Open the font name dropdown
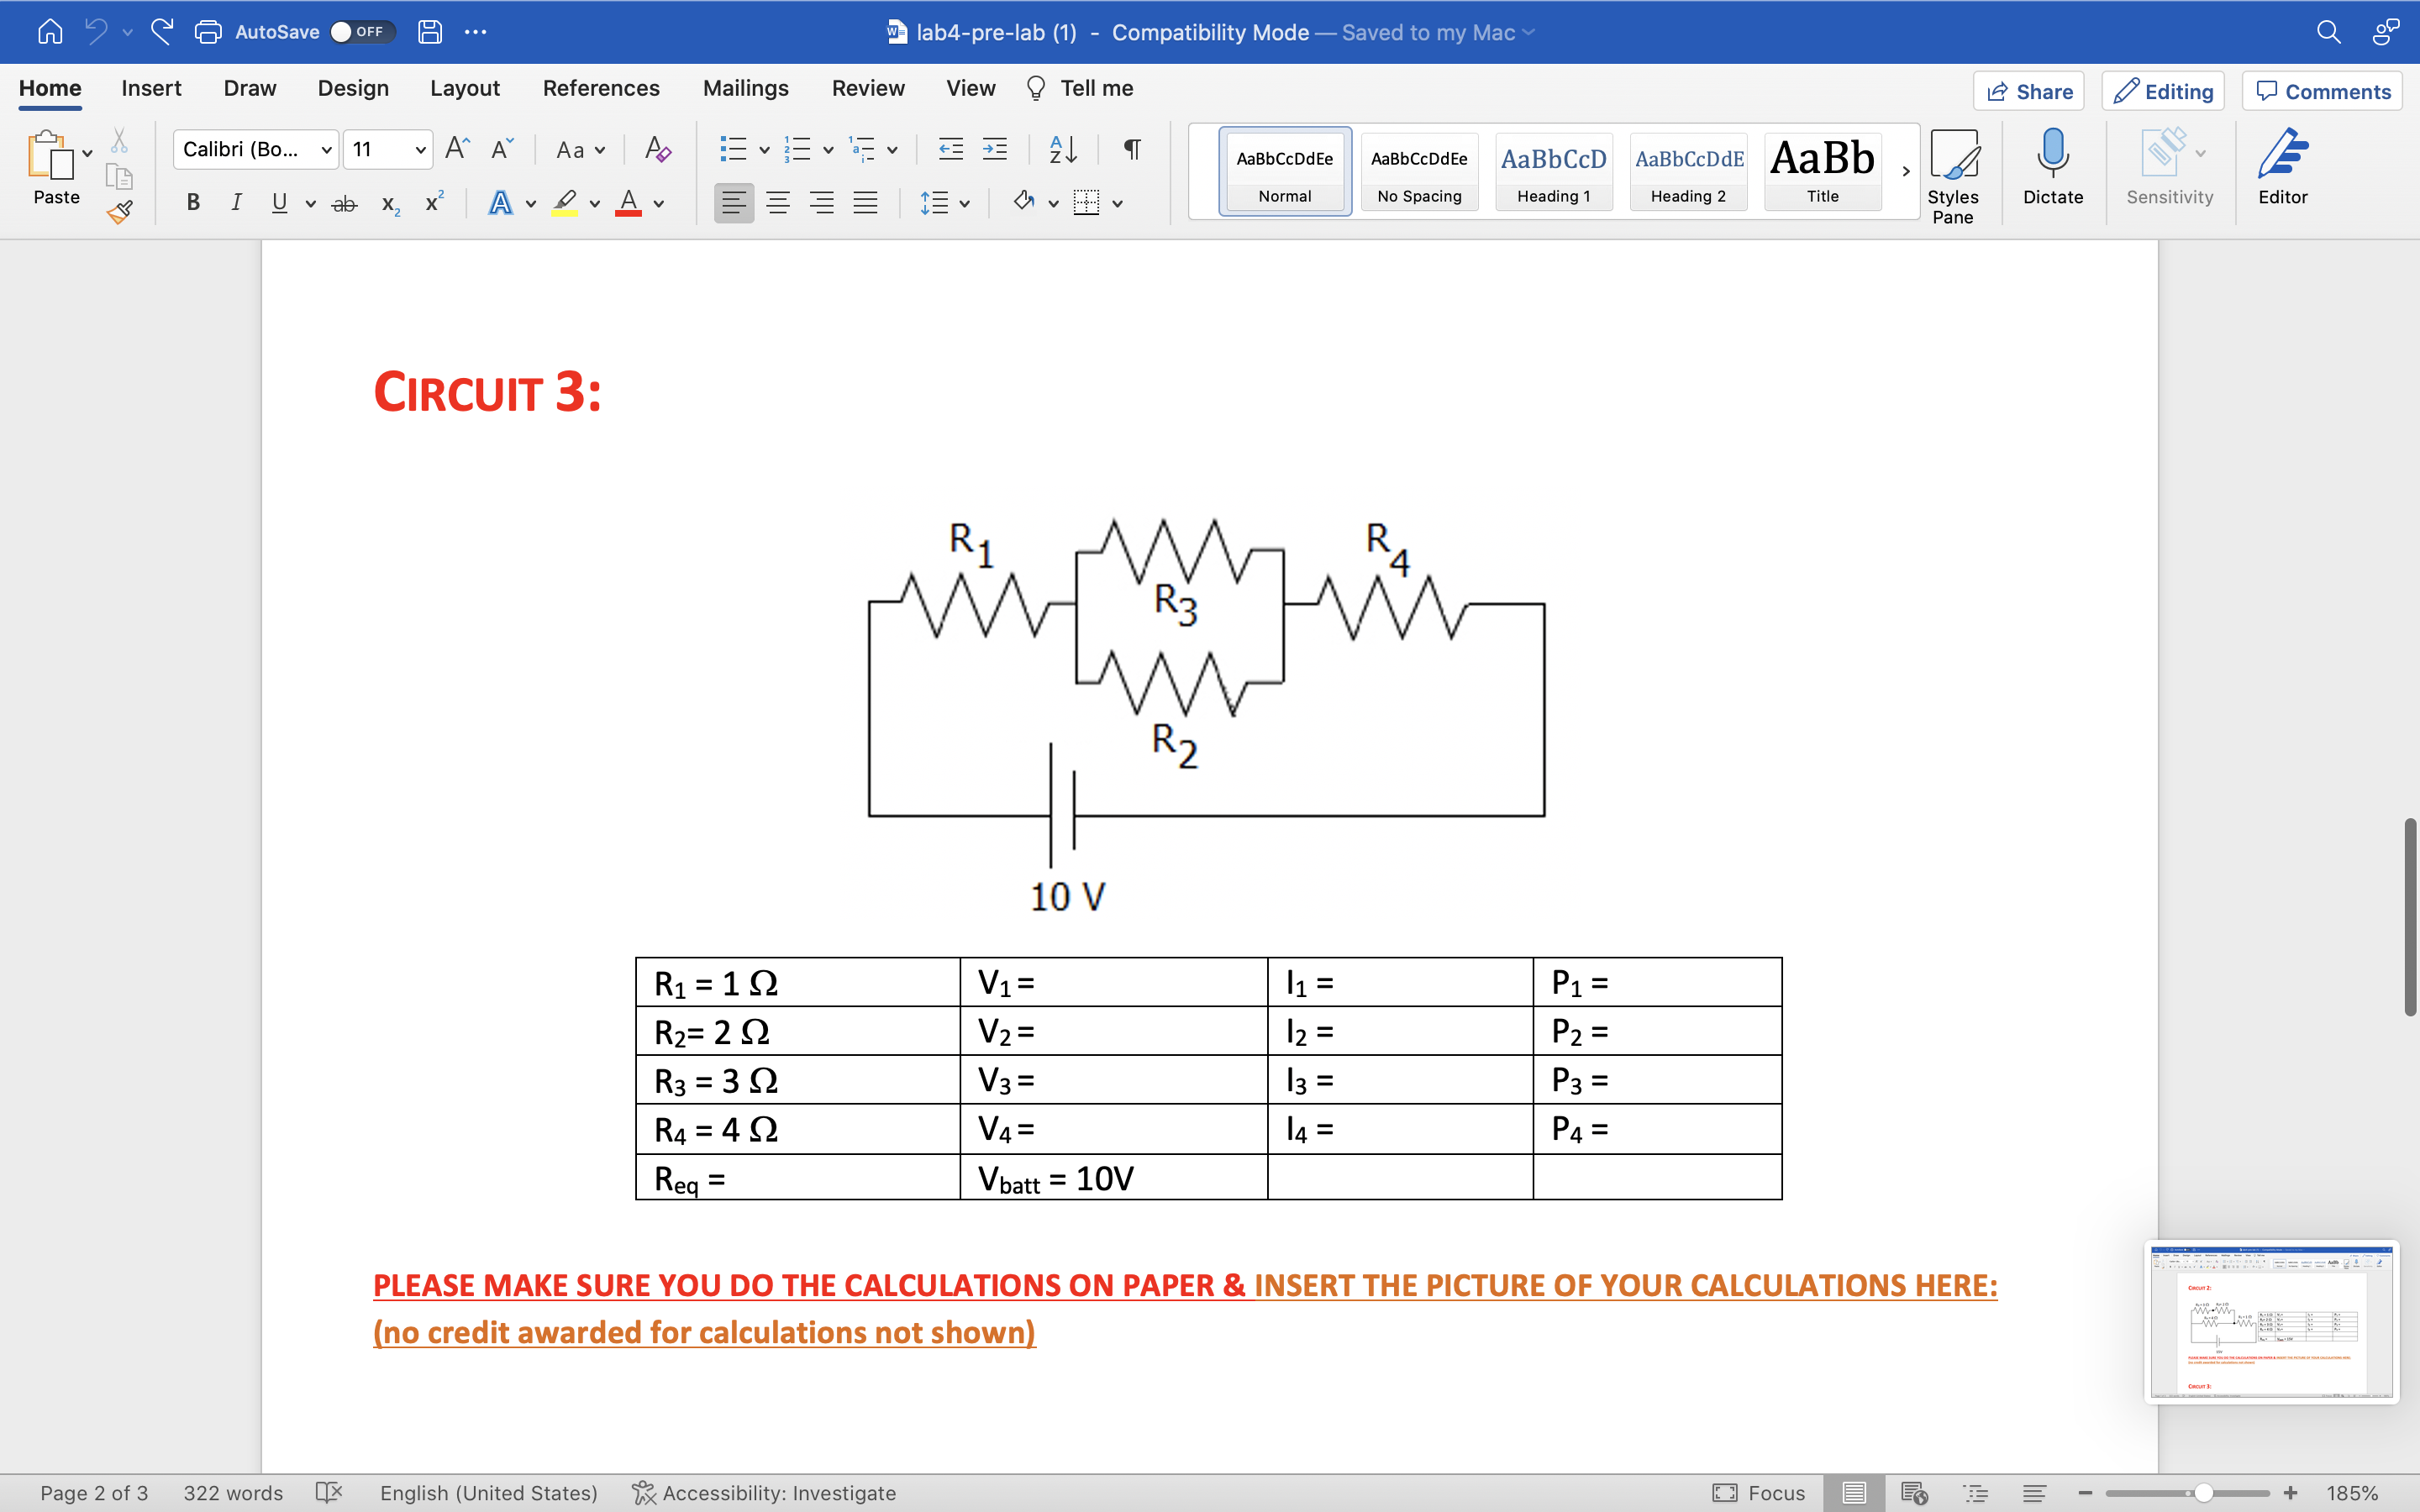The width and height of the screenshot is (2420, 1512). click(326, 150)
